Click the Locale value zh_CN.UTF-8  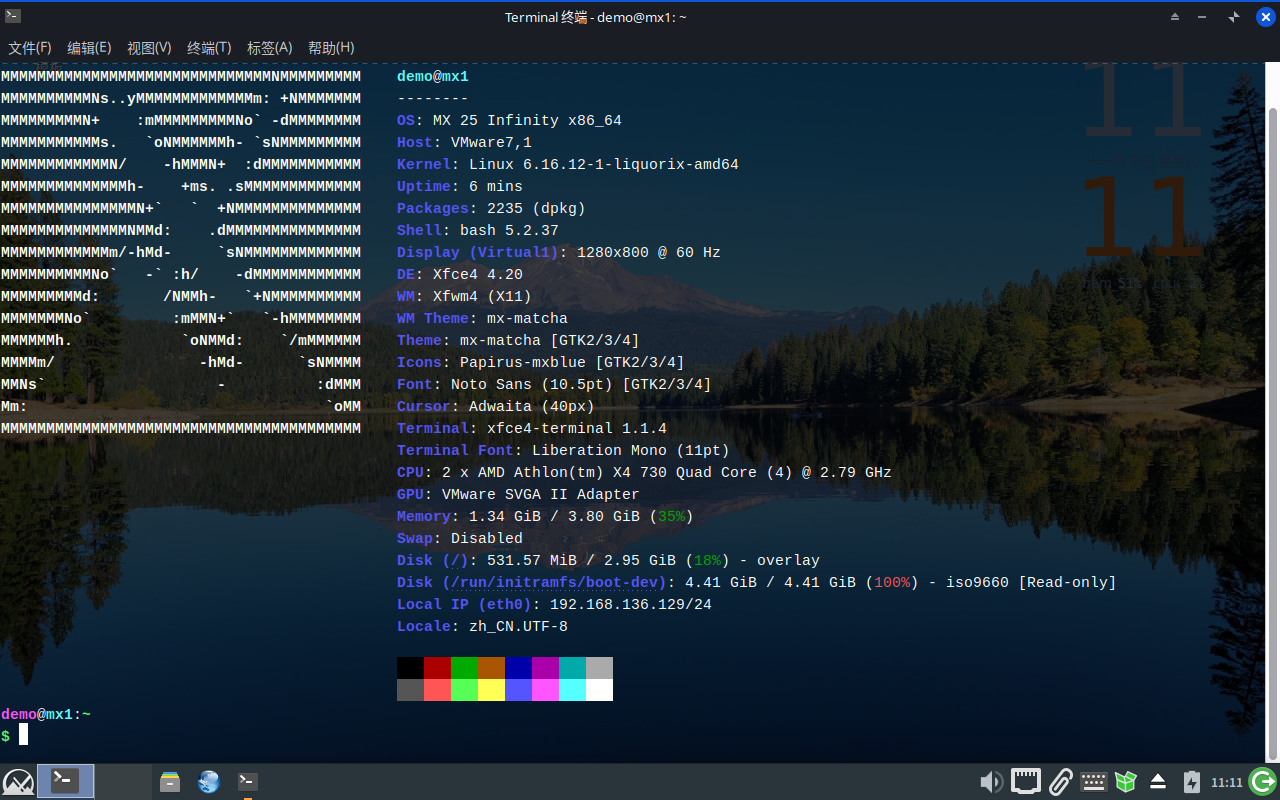coord(518,626)
